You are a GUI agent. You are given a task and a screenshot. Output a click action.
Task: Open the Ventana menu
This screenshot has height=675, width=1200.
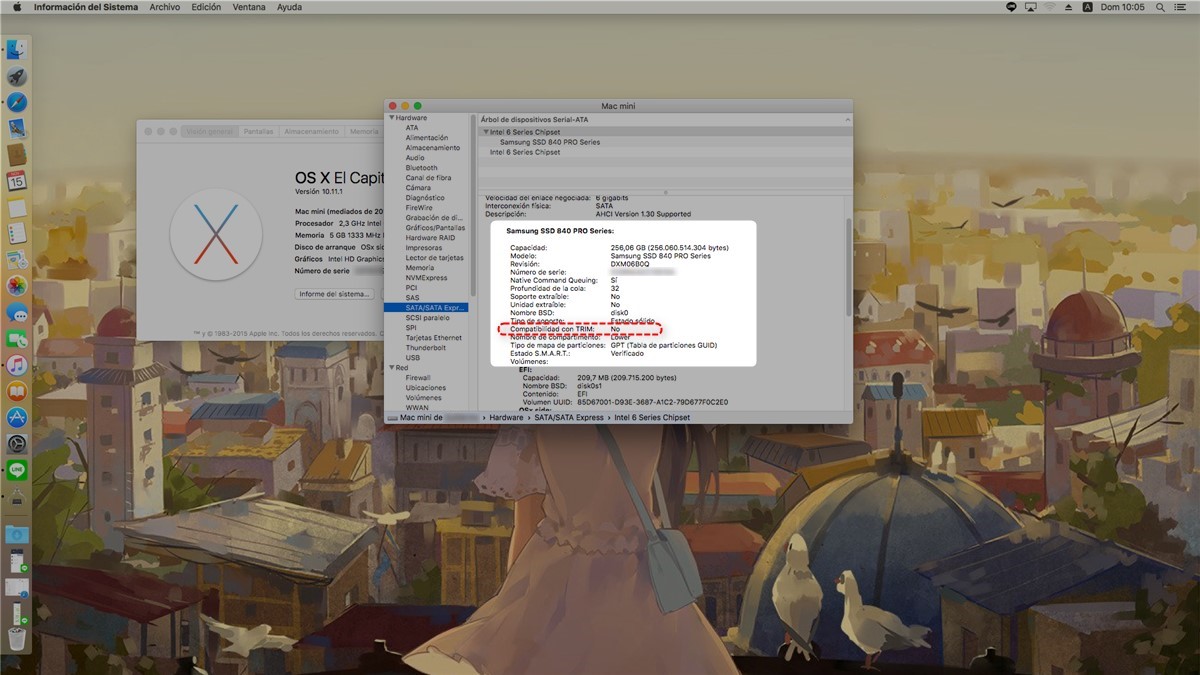click(249, 7)
